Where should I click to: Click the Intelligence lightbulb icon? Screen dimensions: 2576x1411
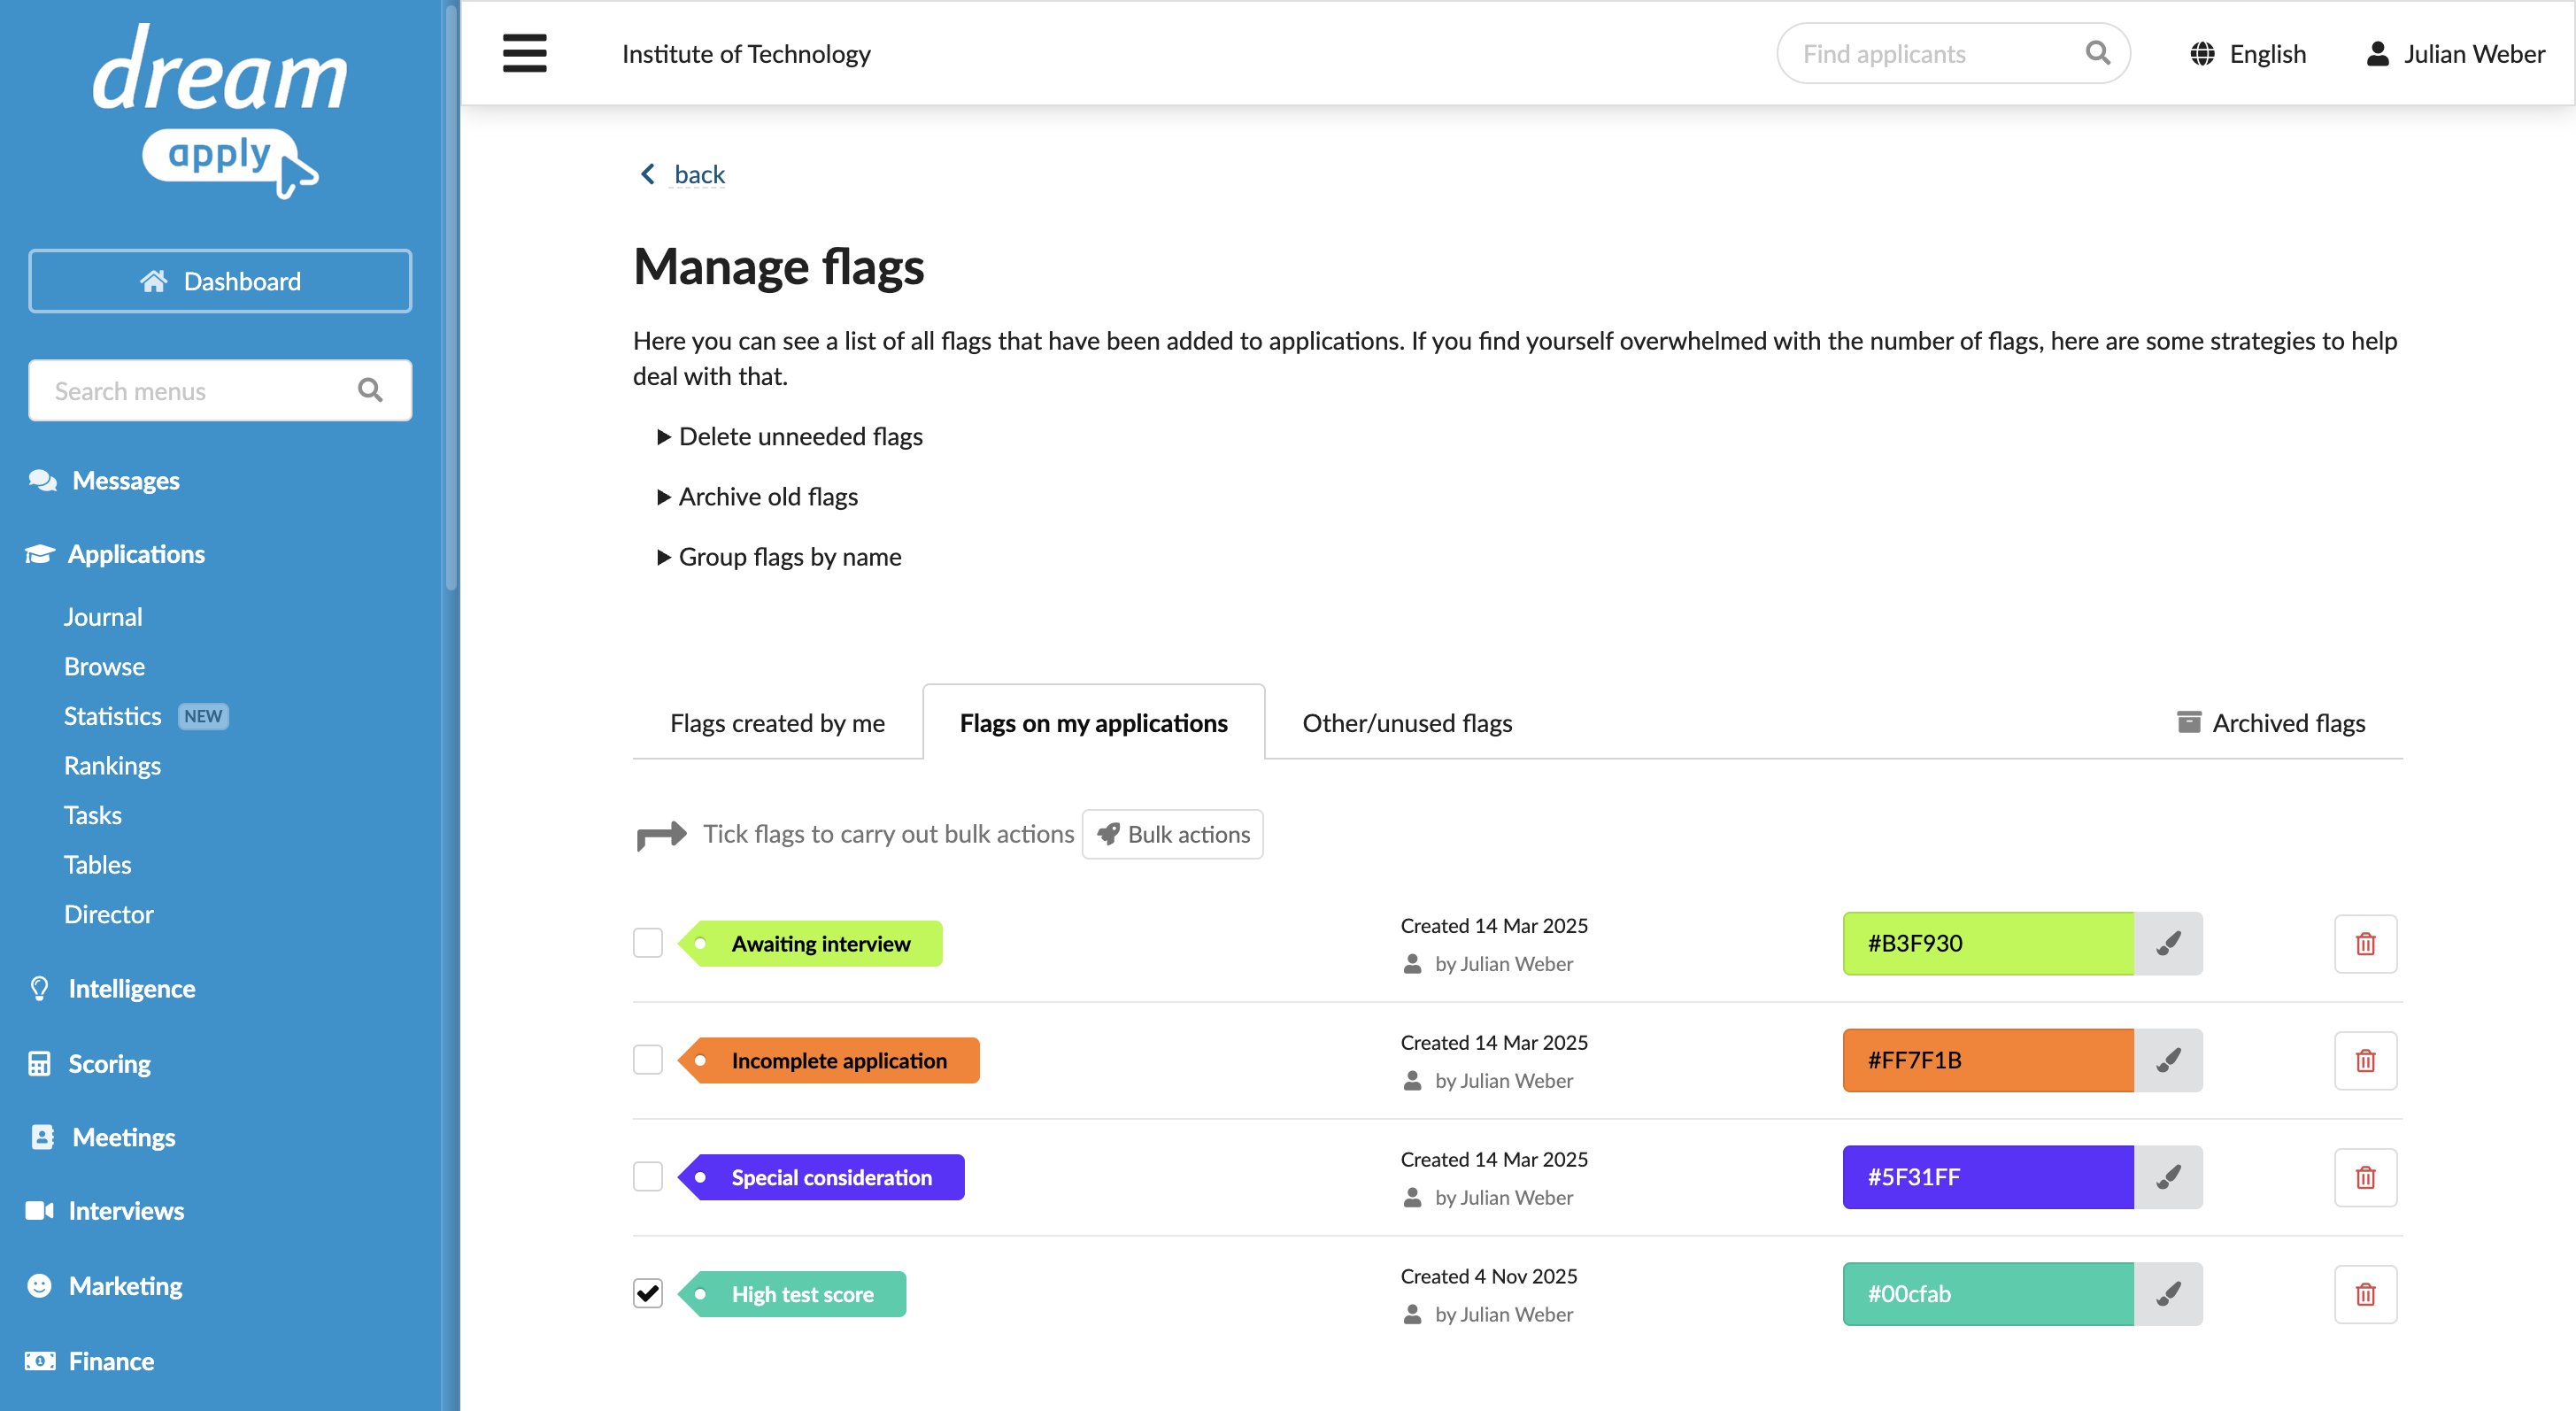[x=39, y=988]
